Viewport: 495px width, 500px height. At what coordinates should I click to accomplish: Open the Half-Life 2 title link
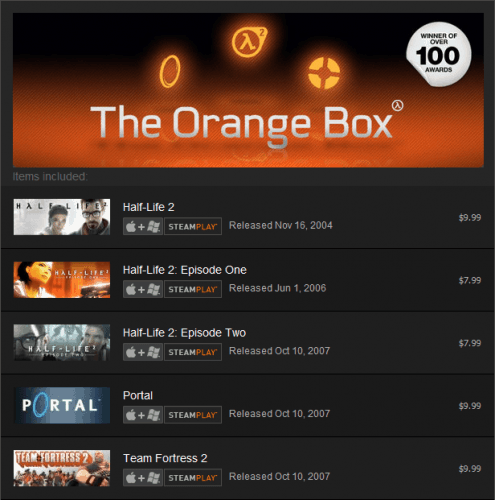(149, 207)
